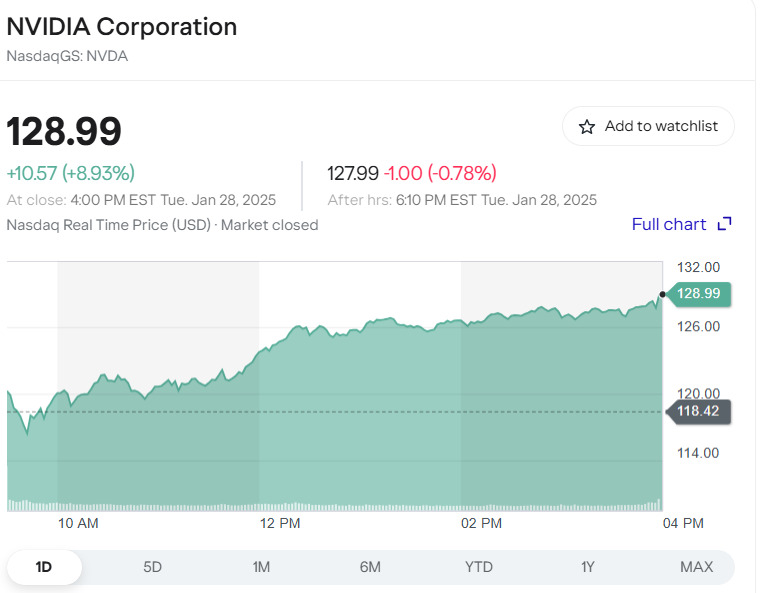The height and width of the screenshot is (593, 783).
Task: Click the after-hours price 127.99
Action: pos(353,173)
